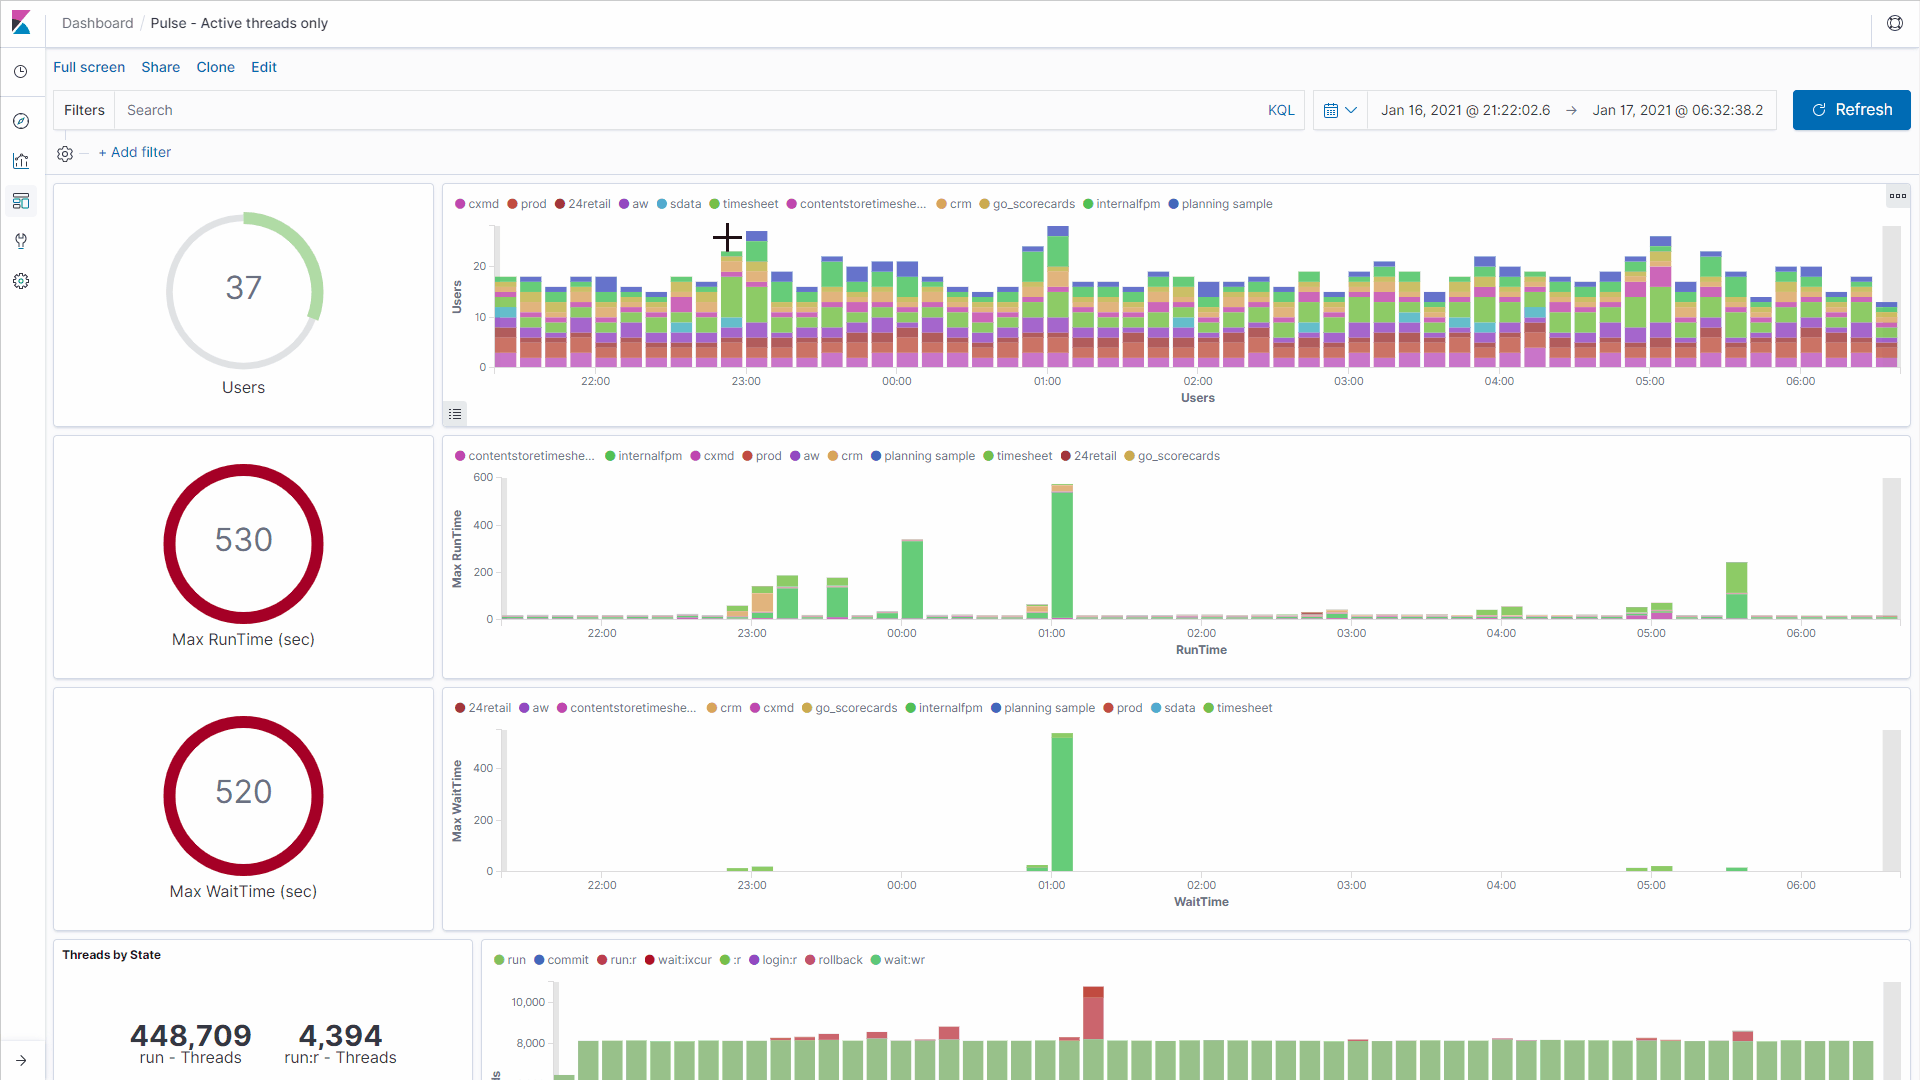Open the help icon at top right
Image resolution: width=1920 pixels, height=1080 pixels.
(x=1895, y=23)
